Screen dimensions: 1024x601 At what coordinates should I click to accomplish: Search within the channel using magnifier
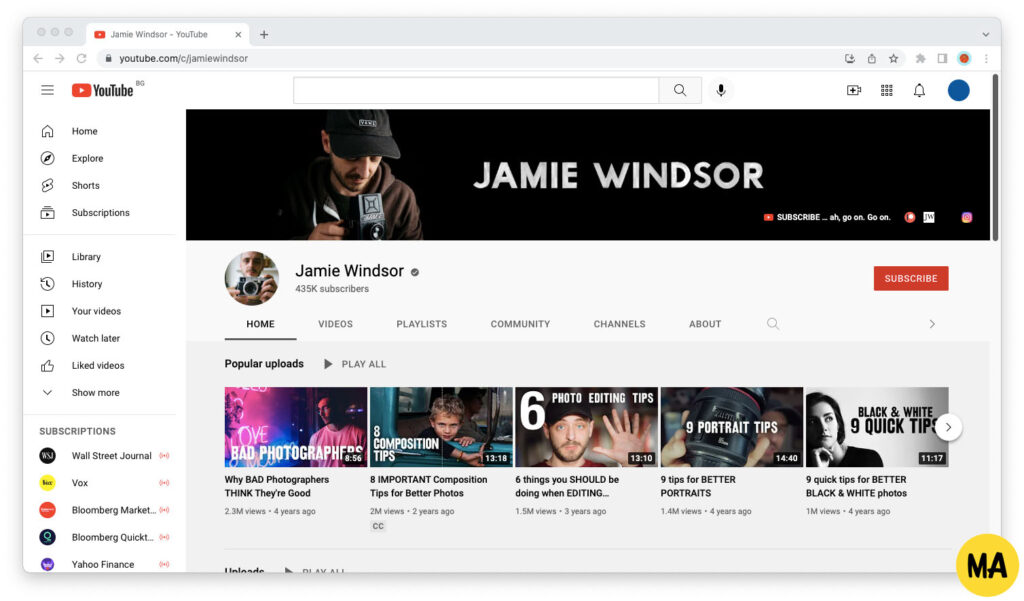pos(773,323)
